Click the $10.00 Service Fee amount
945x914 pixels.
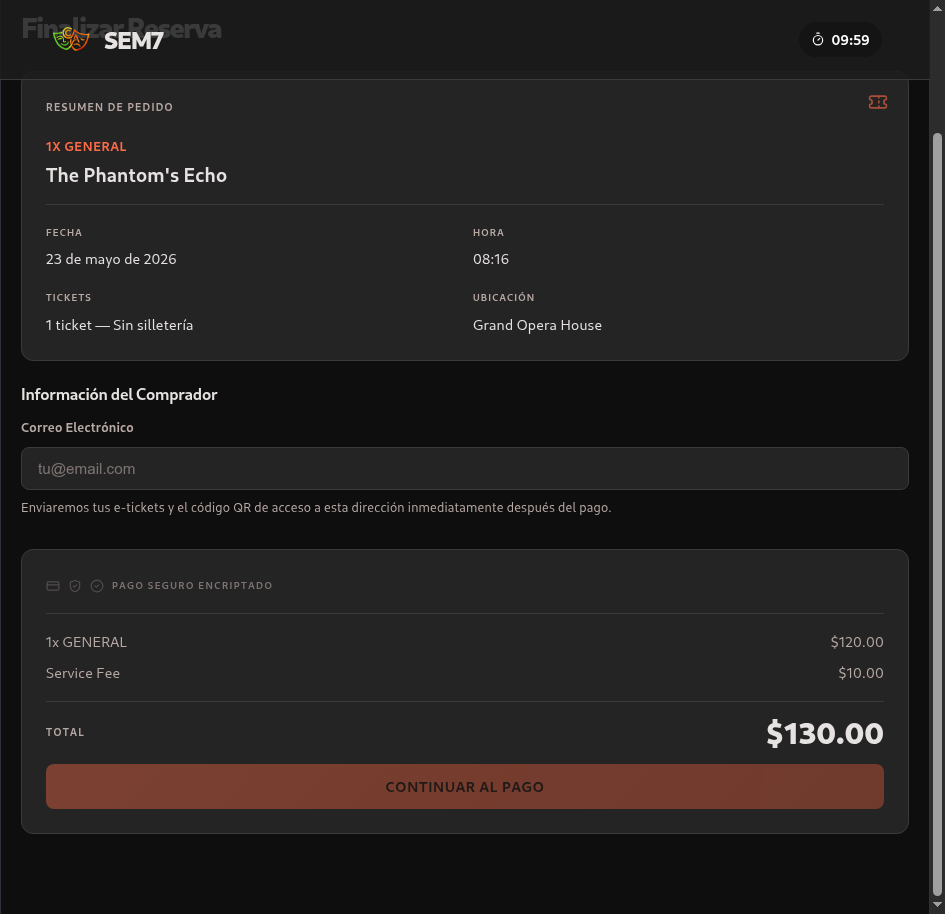tap(860, 673)
